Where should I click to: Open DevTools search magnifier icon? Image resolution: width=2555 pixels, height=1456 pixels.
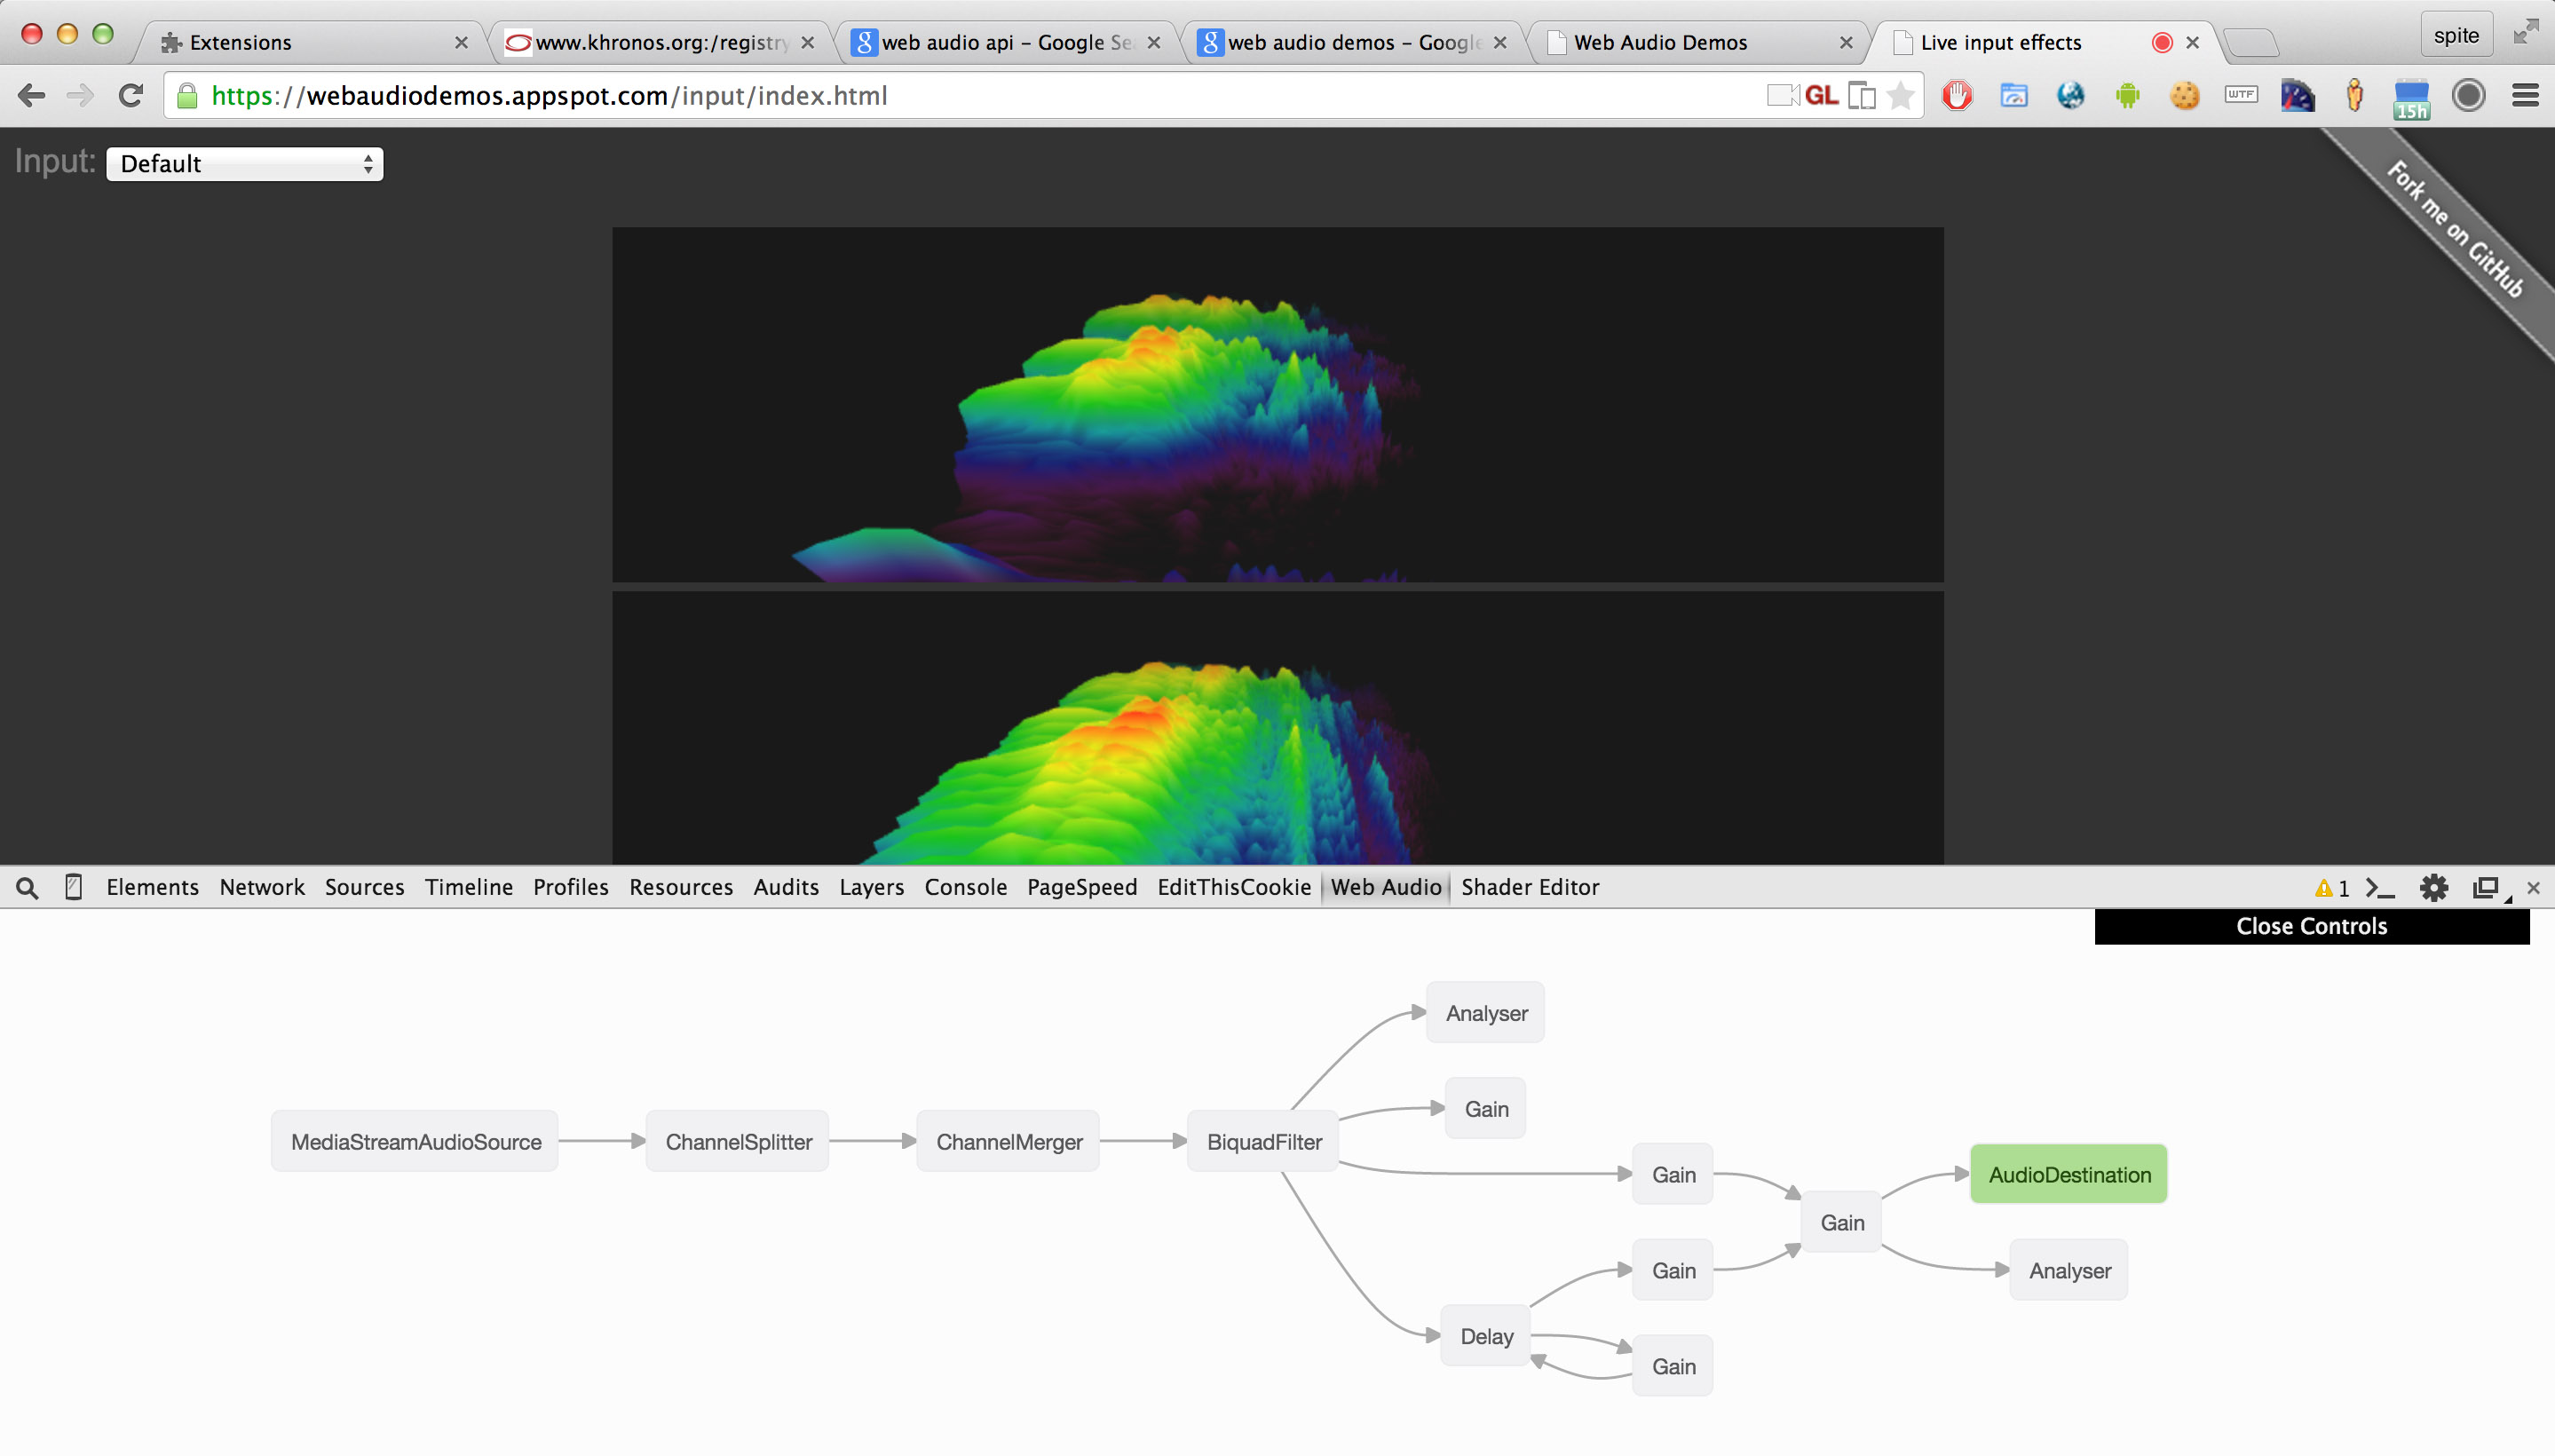[x=27, y=887]
